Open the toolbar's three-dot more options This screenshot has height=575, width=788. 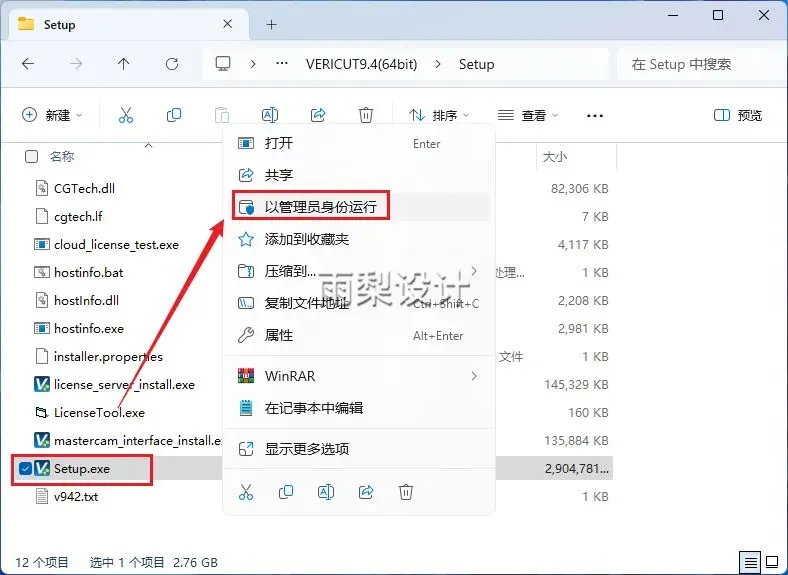pos(595,116)
